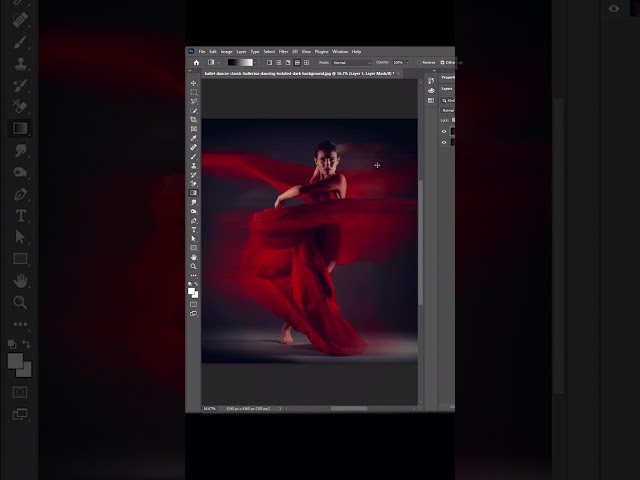Switch to the Properties panel tab
Image resolution: width=640 pixels, height=480 pixels.
click(448, 78)
